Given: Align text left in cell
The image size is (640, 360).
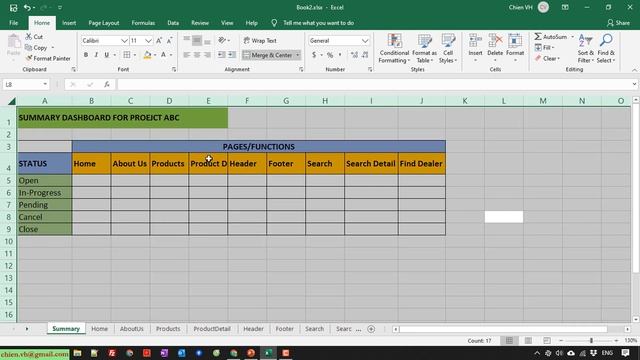Looking at the screenshot, I should [187, 55].
